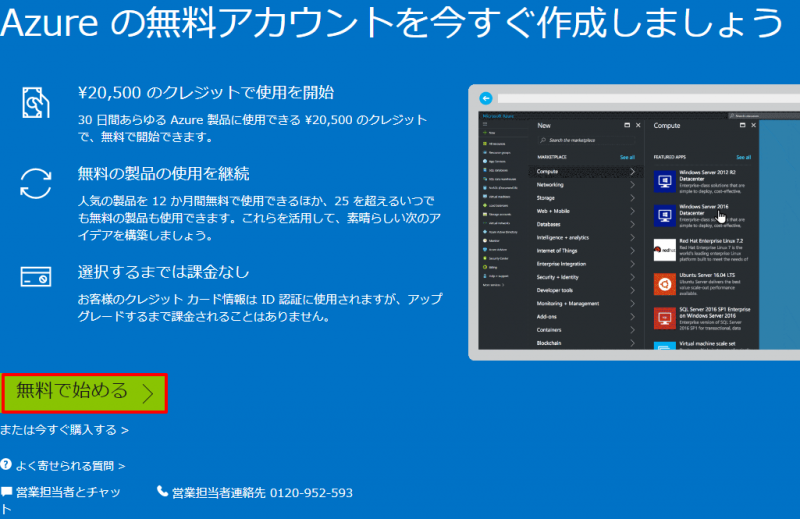Click the search box atop the portal preview

(x=764, y=116)
